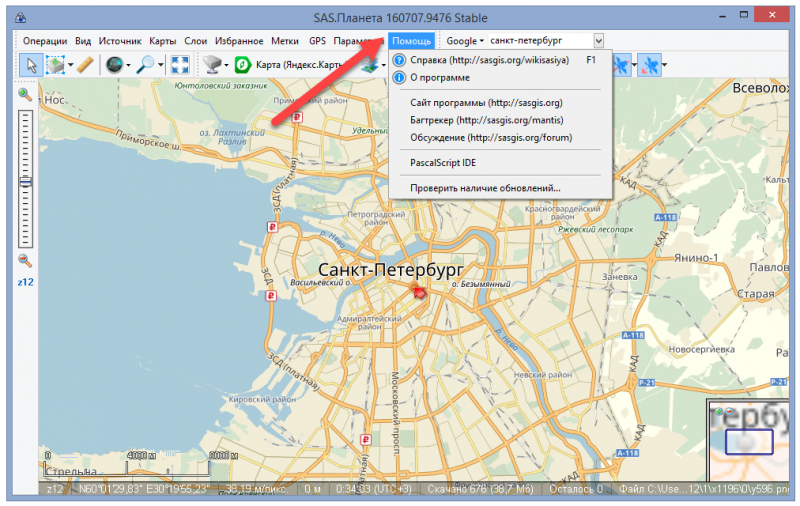The width and height of the screenshot is (800, 506).
Task: Click the Санкт-Петербург city label
Action: [x=391, y=270]
